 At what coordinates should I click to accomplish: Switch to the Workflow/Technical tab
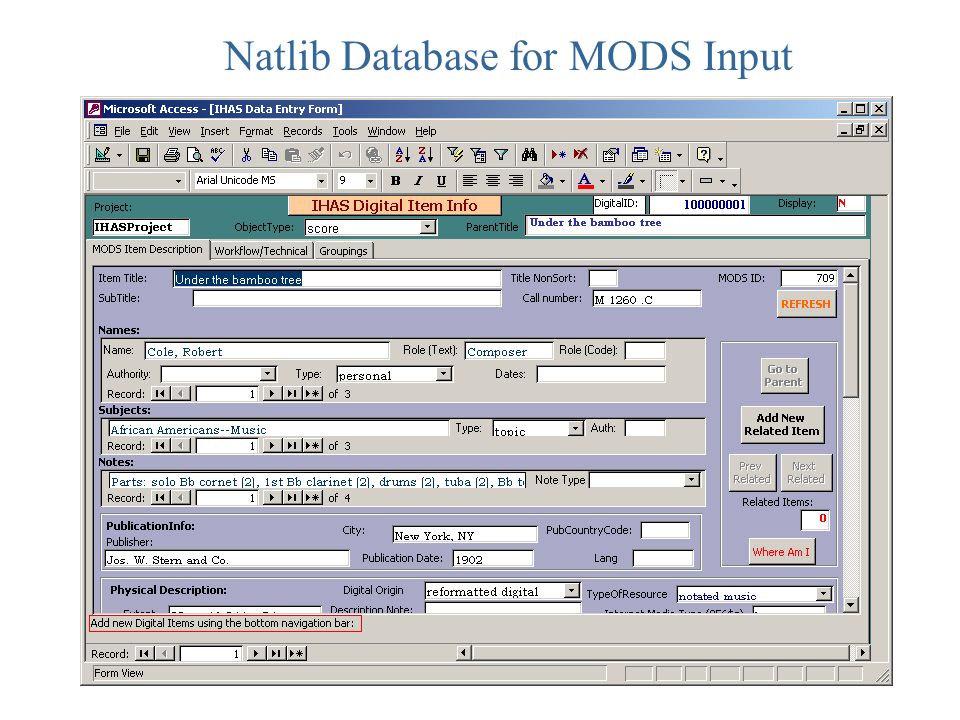point(261,251)
